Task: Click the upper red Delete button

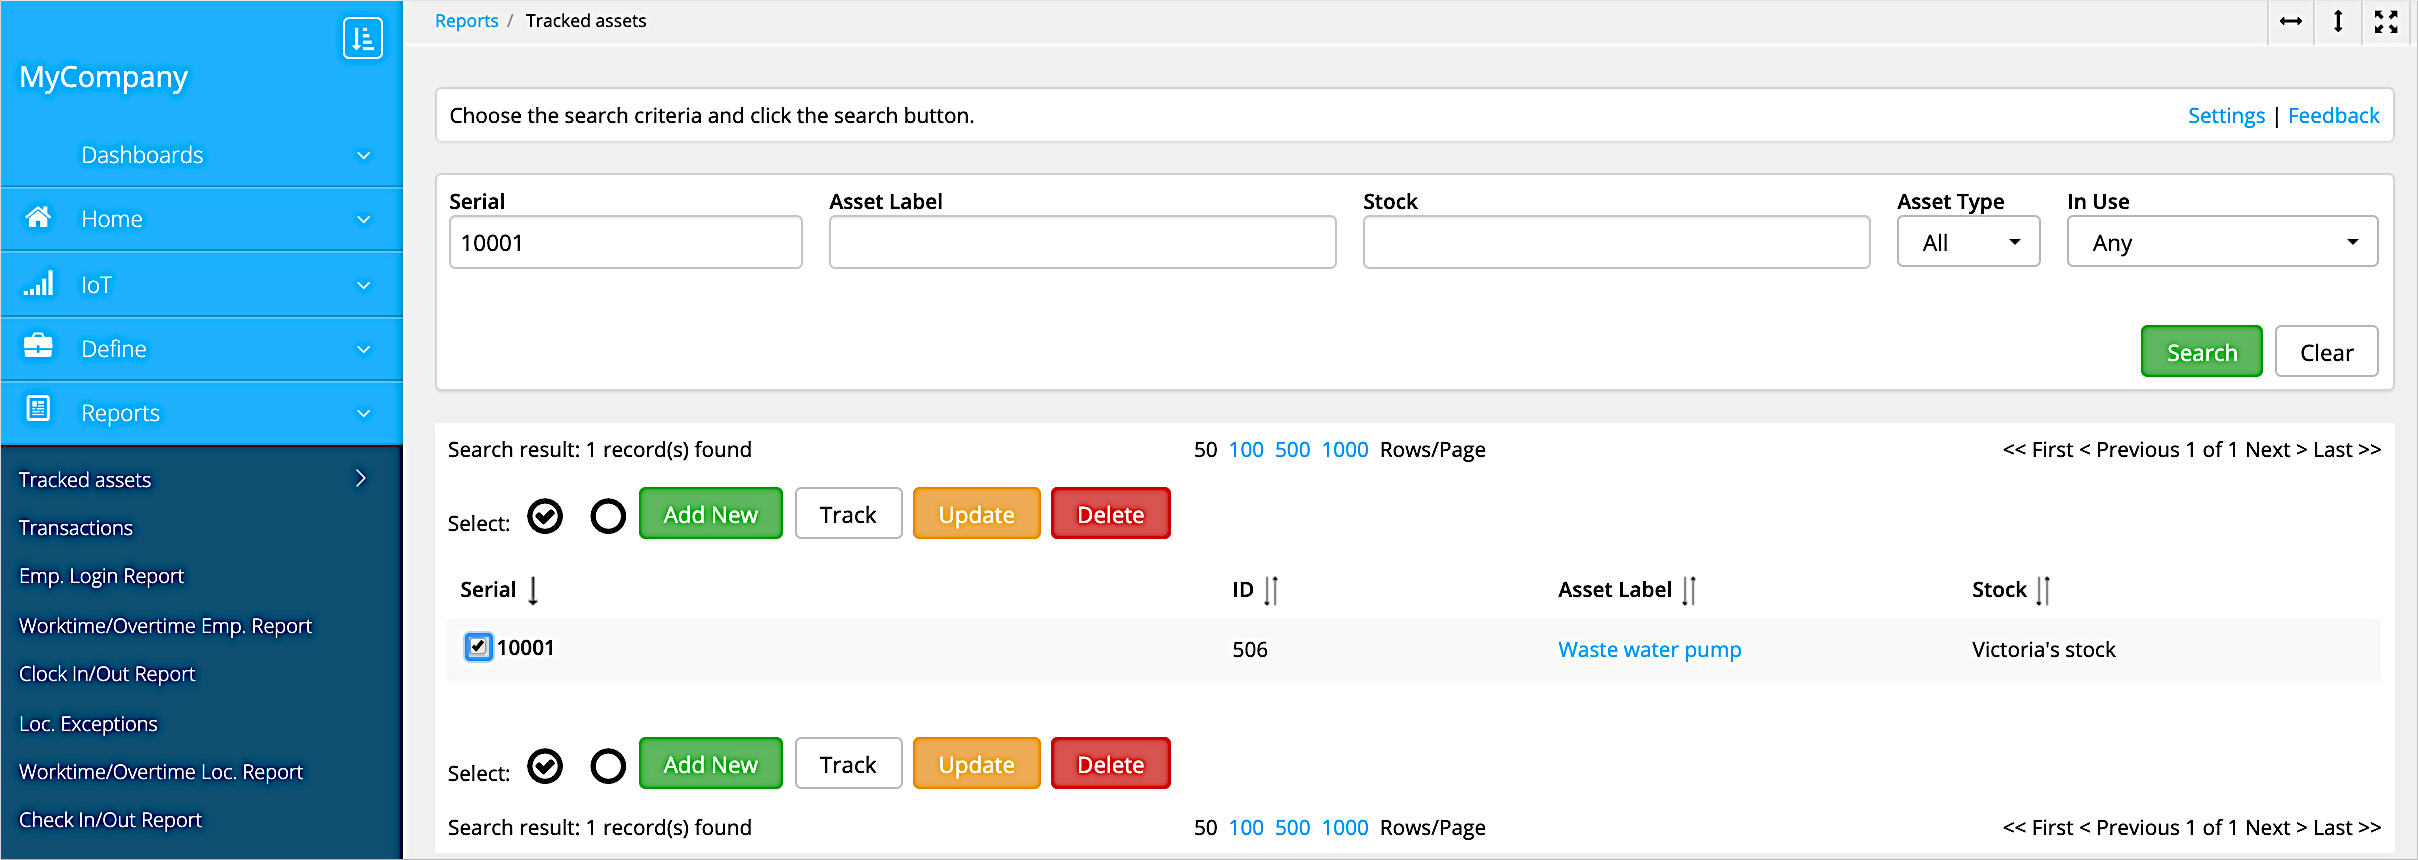Action: click(x=1110, y=514)
